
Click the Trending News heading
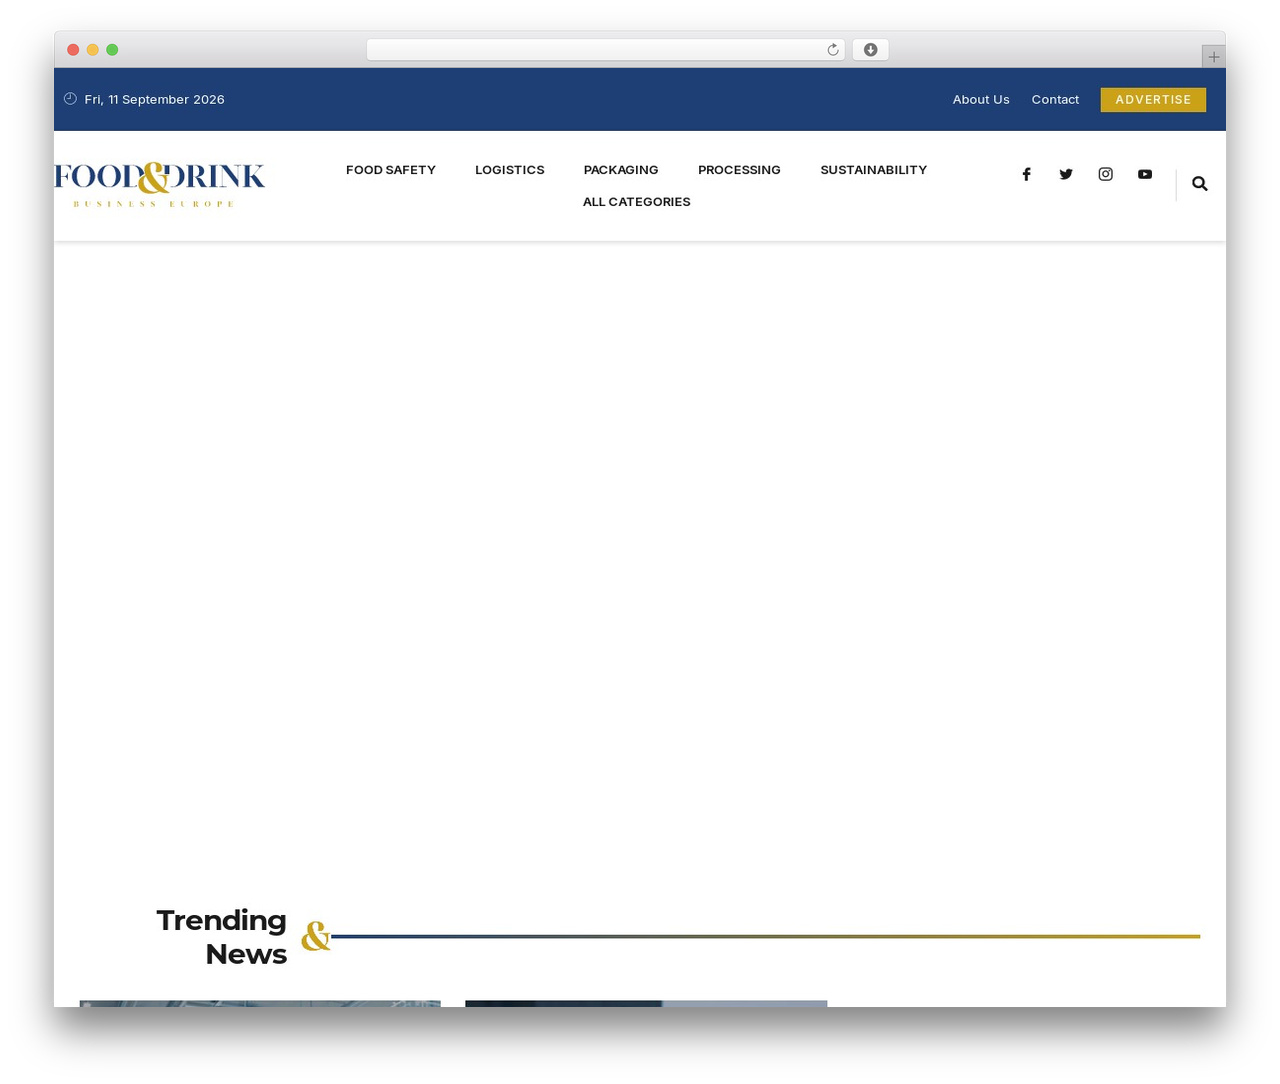221,937
